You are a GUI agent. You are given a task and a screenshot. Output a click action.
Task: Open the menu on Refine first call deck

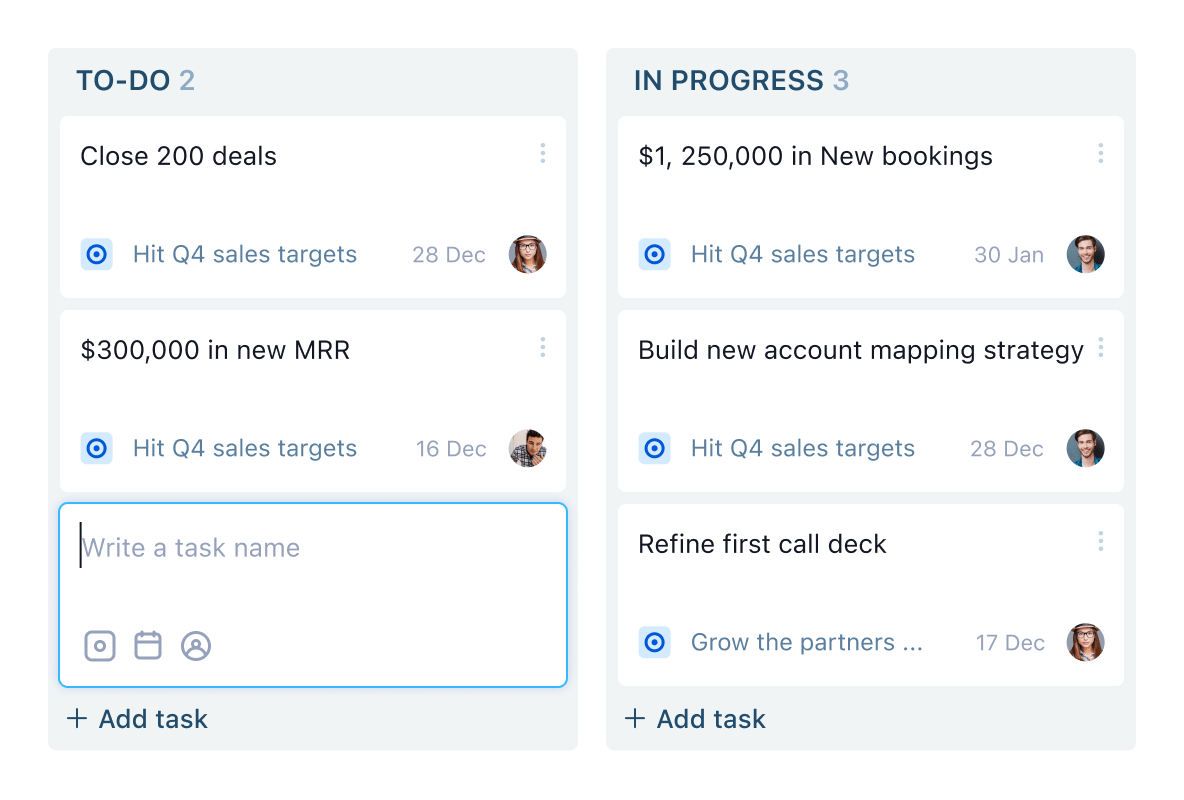[x=1100, y=541]
